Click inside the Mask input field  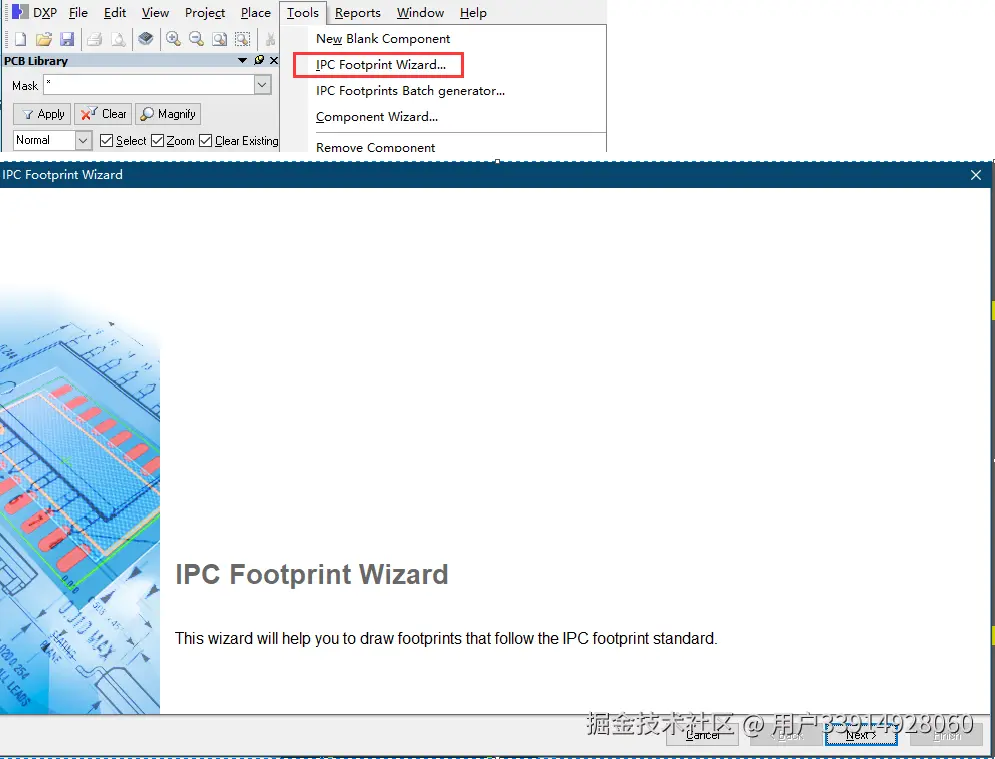click(149, 85)
